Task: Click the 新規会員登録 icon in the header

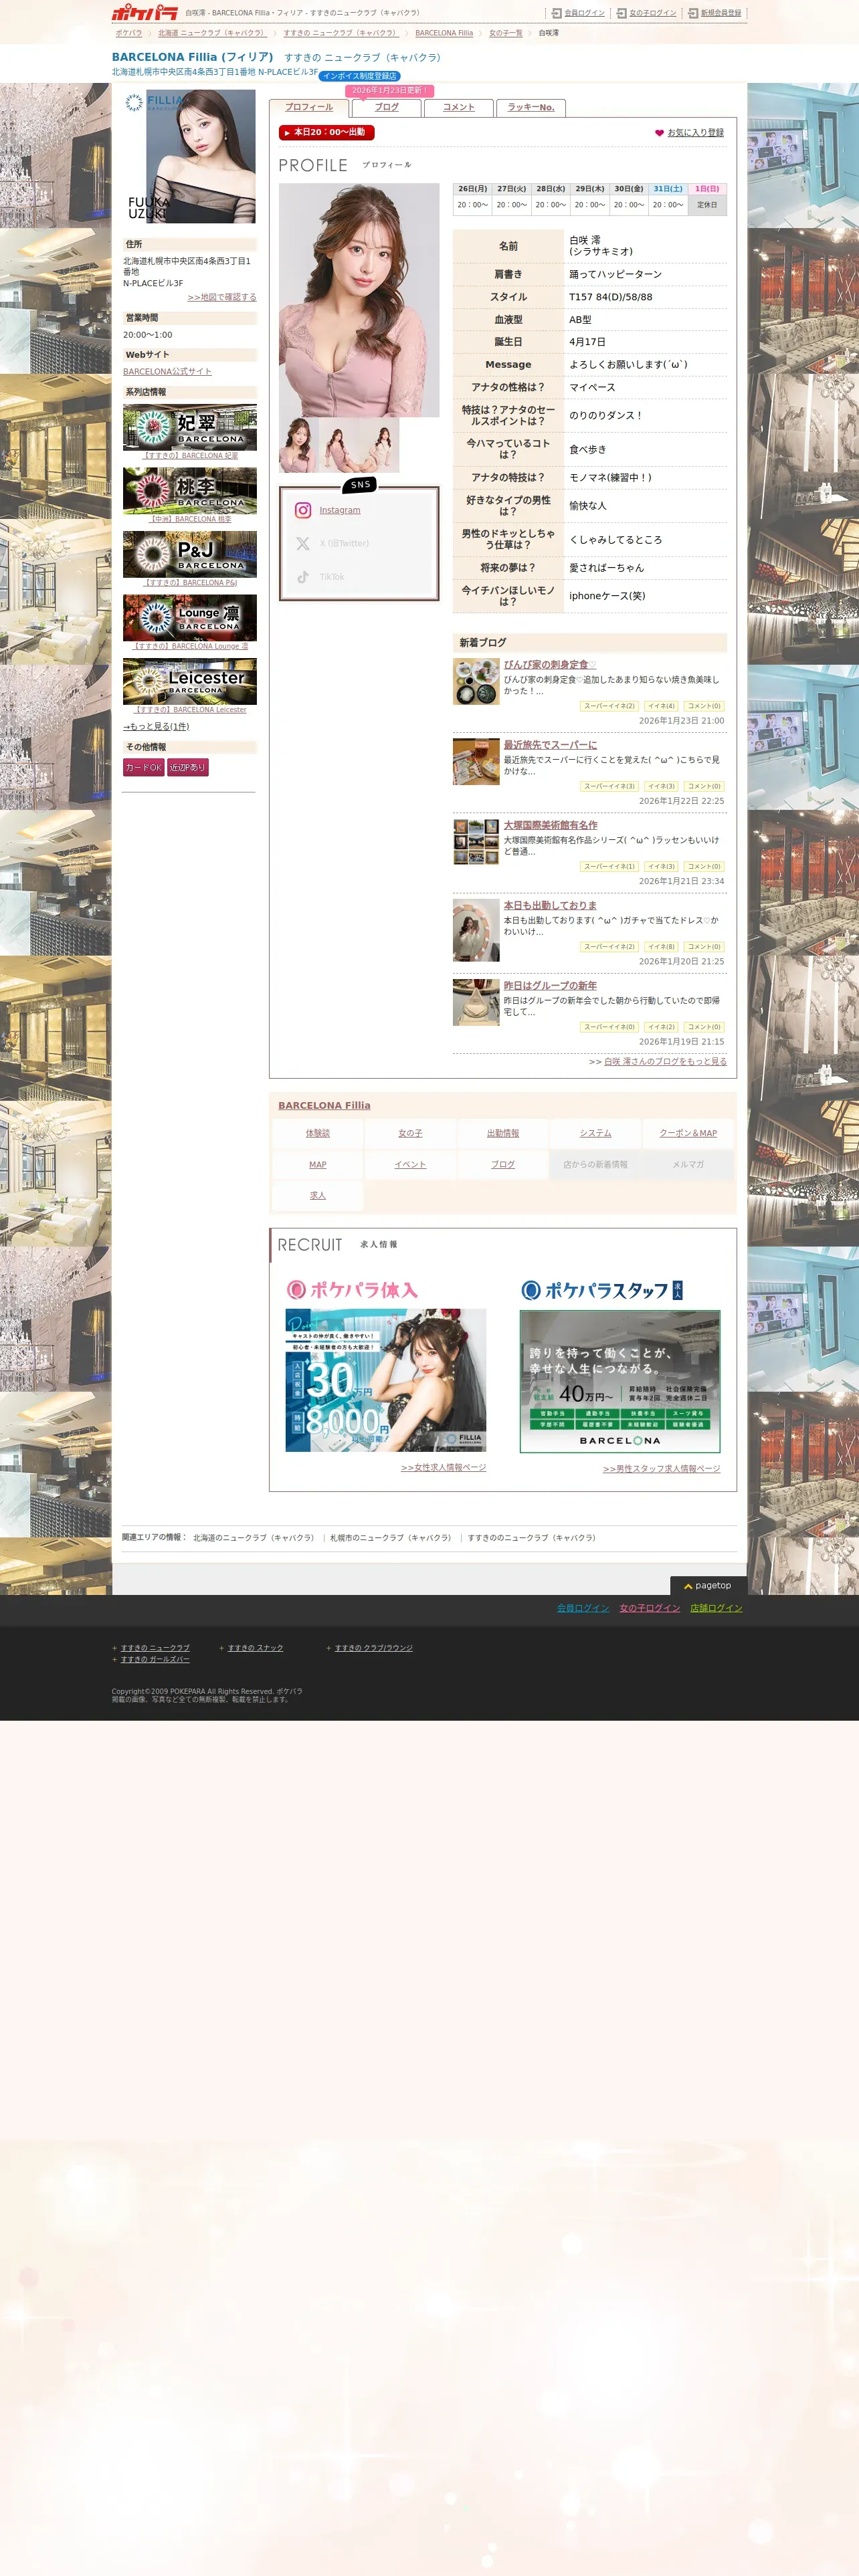Action: coord(693,13)
